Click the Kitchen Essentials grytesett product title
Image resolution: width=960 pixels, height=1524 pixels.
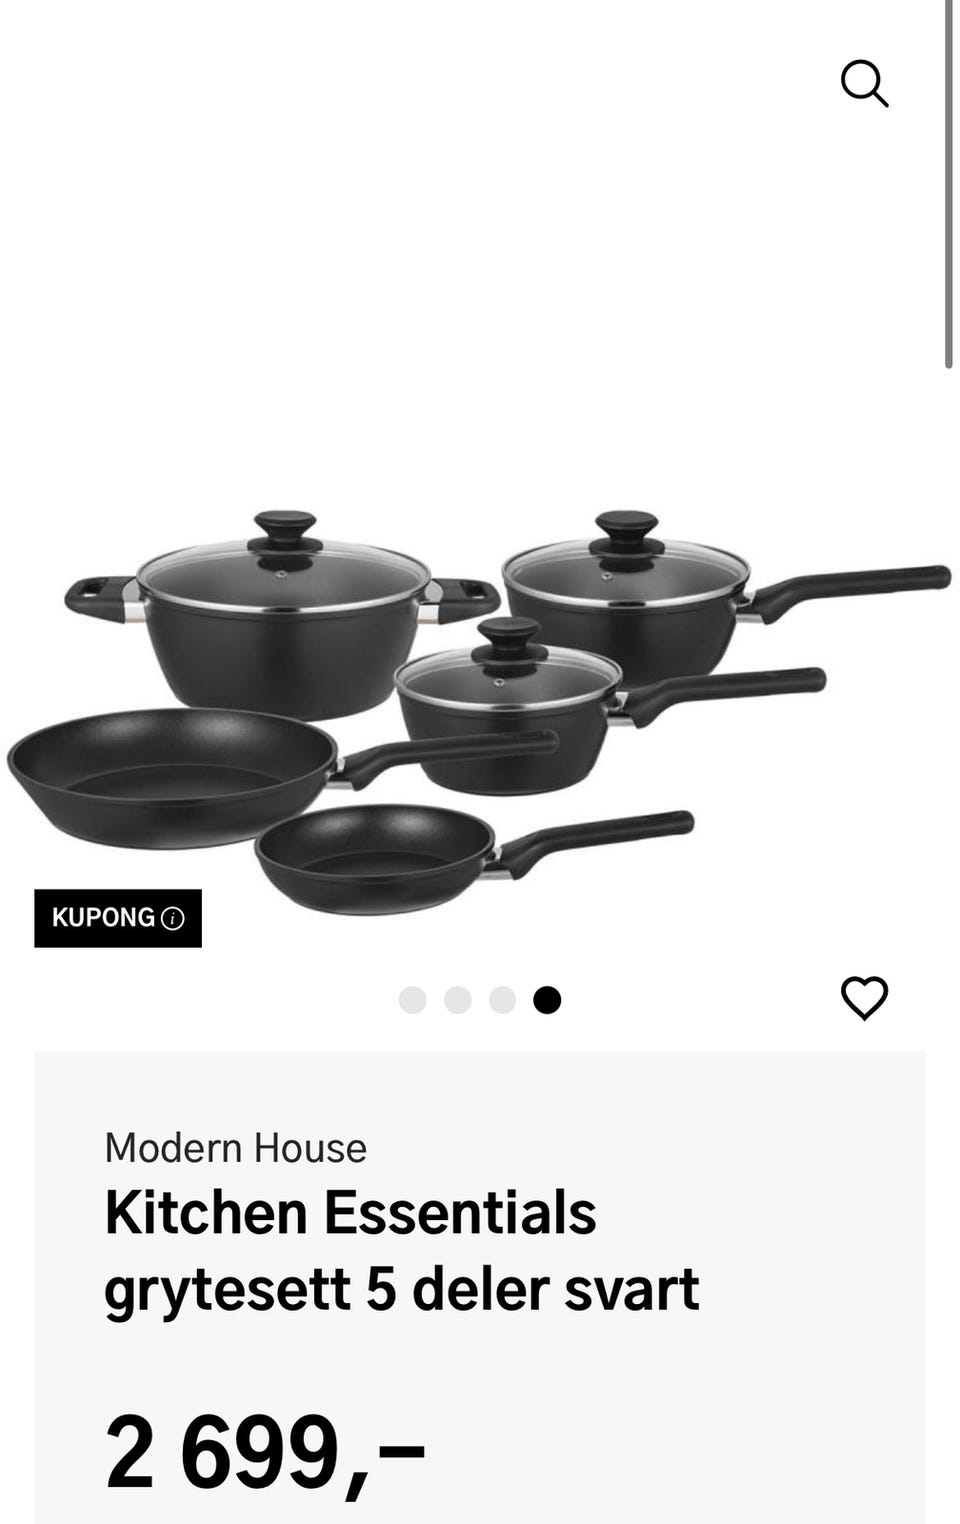401,1250
